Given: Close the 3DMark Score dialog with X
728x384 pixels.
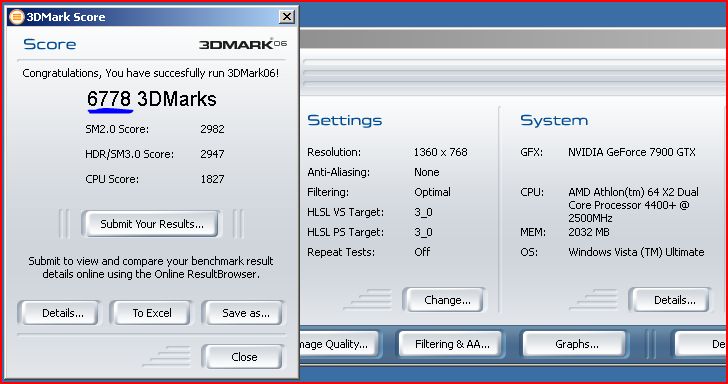Looking at the screenshot, I should pyautogui.click(x=287, y=17).
